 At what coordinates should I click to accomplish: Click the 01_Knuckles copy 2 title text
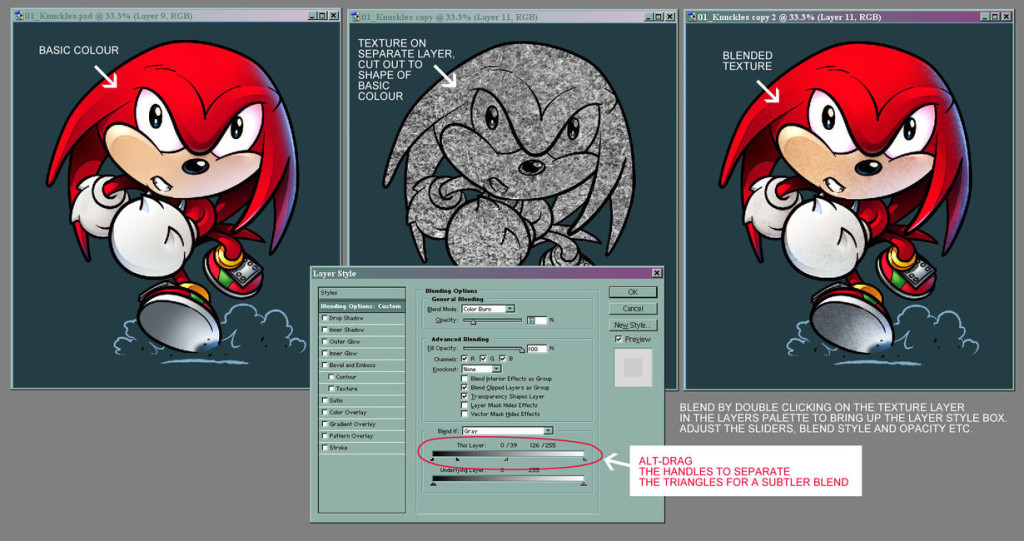tap(789, 17)
